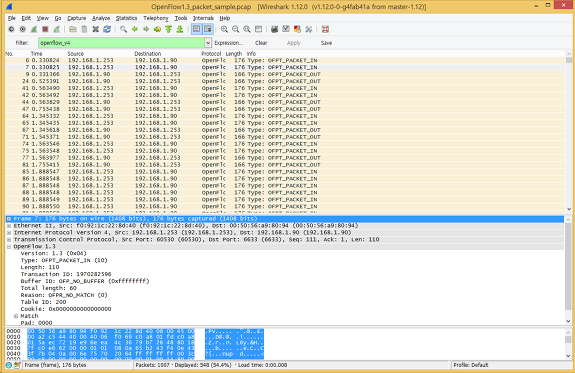Select the Buffer ID: OFP_NO_BUFFER line

click(85, 281)
